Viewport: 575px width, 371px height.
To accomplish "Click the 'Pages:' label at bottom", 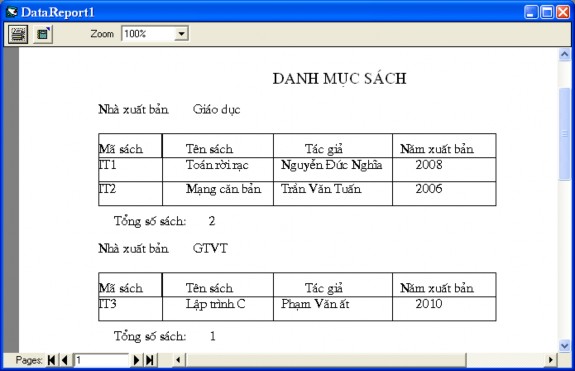I will coord(29,360).
